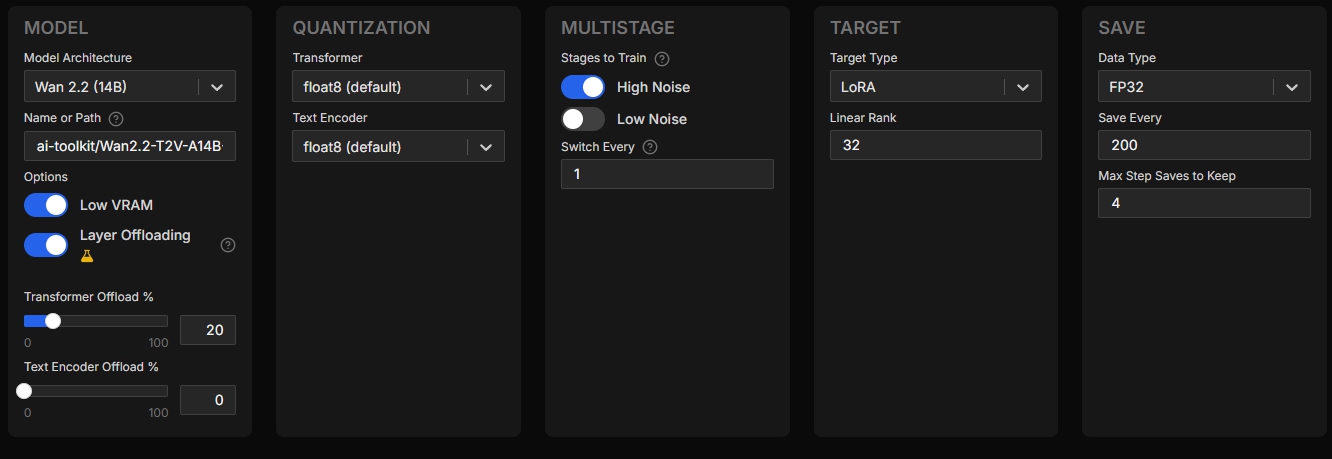Click the "Linear Rank" label
Screen dimensions: 1332x459
(x=863, y=118)
